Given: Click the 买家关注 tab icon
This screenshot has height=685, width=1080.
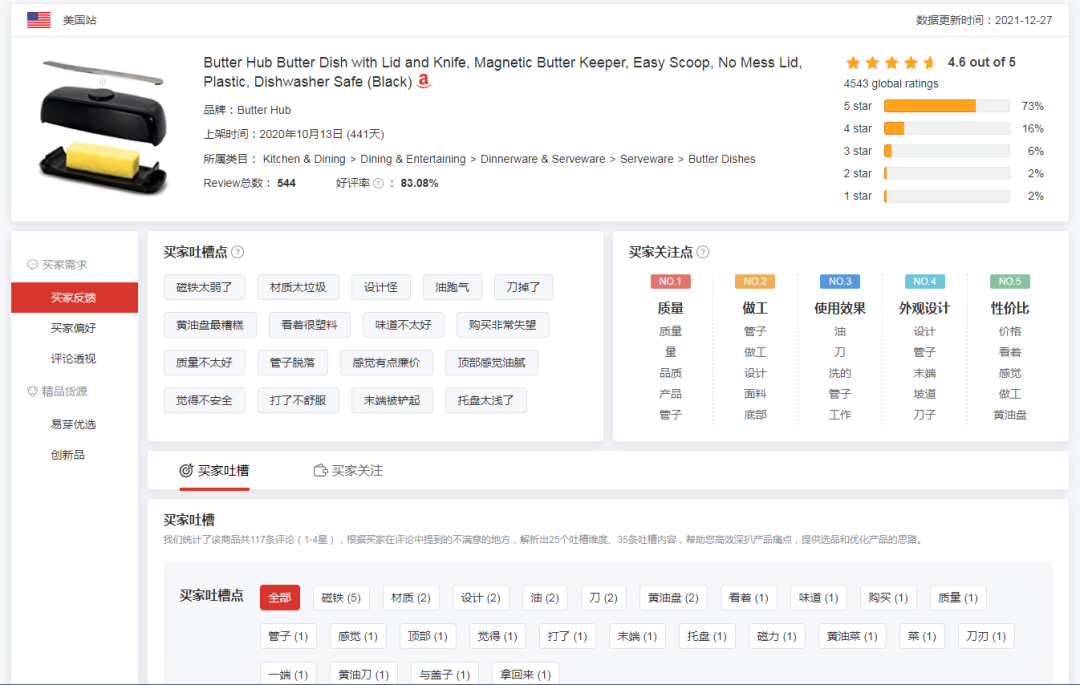Looking at the screenshot, I should click(x=320, y=471).
